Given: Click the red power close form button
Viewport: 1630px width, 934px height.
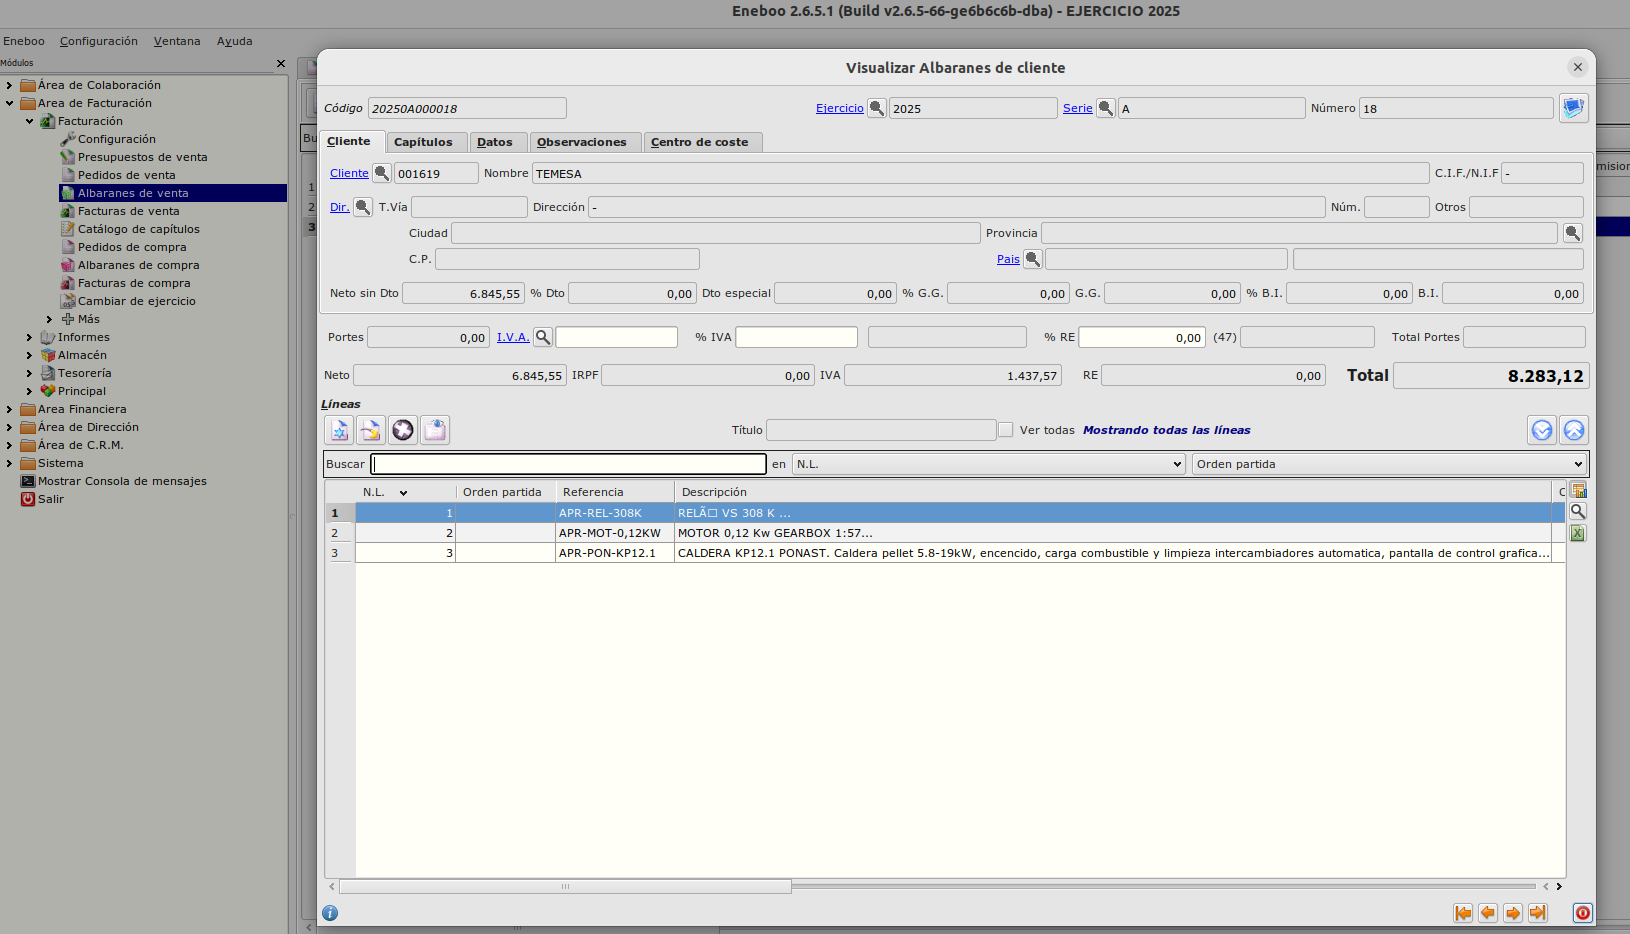Looking at the screenshot, I should (1583, 913).
